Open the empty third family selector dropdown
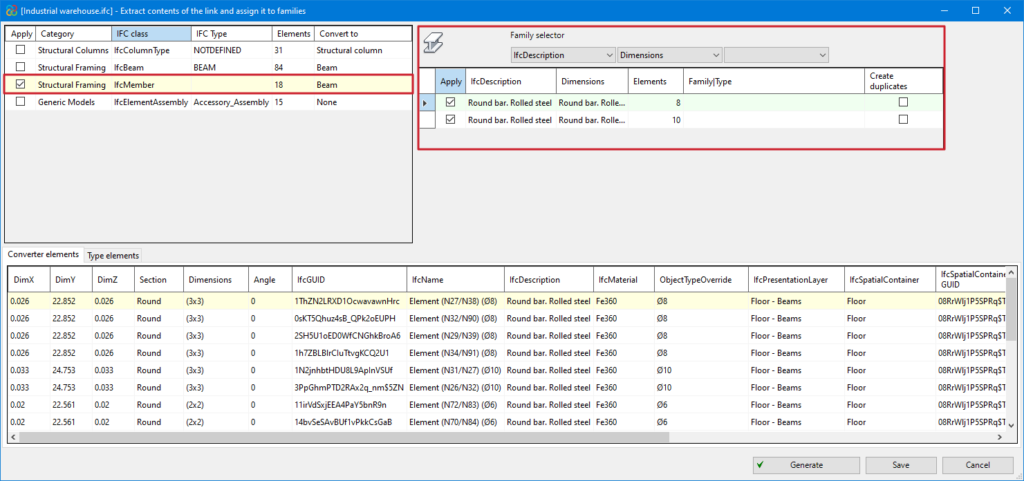The width and height of the screenshot is (1024, 481). (x=776, y=55)
